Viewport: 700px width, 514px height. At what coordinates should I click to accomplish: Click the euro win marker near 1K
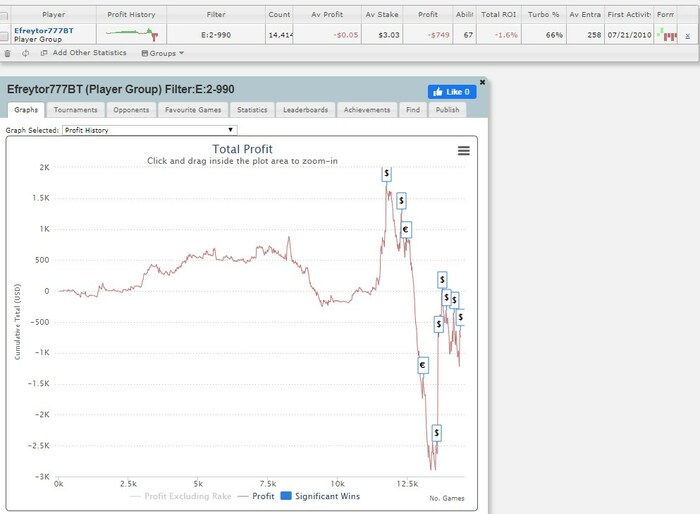pyautogui.click(x=405, y=230)
